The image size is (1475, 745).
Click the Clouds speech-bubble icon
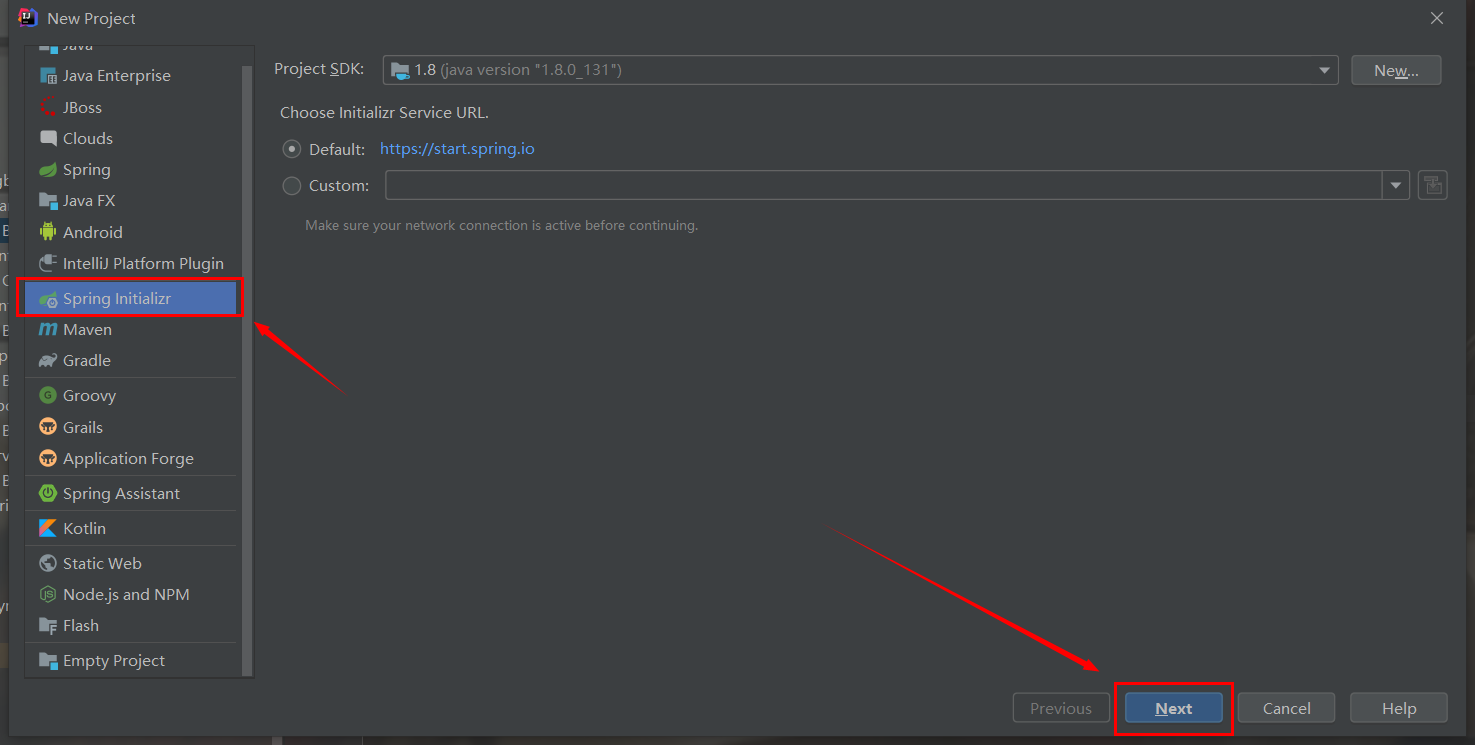click(x=48, y=138)
